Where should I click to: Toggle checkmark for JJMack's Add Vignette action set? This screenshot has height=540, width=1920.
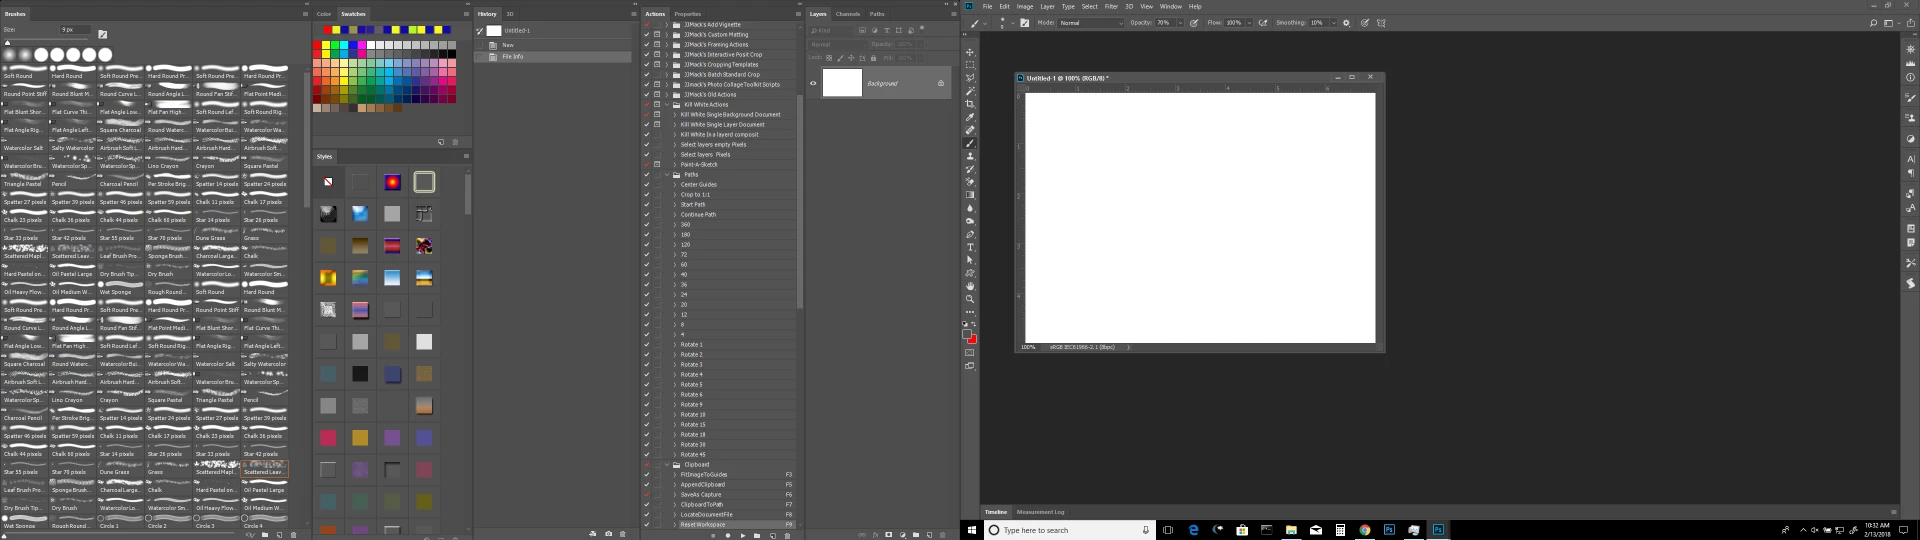point(647,25)
